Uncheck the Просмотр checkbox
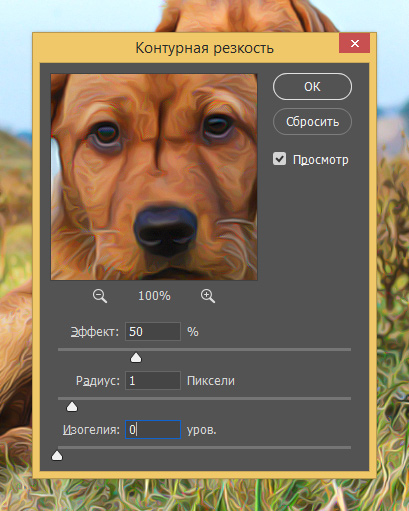Viewport: 409px width, 511px height. tap(279, 159)
